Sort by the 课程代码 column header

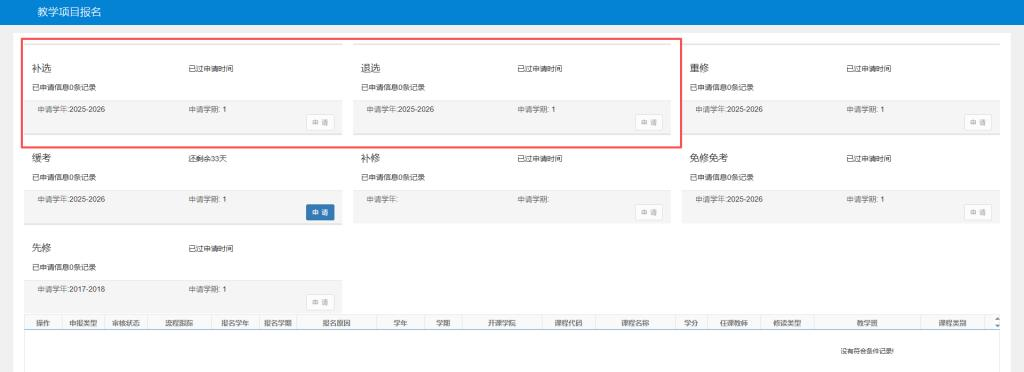[568, 322]
